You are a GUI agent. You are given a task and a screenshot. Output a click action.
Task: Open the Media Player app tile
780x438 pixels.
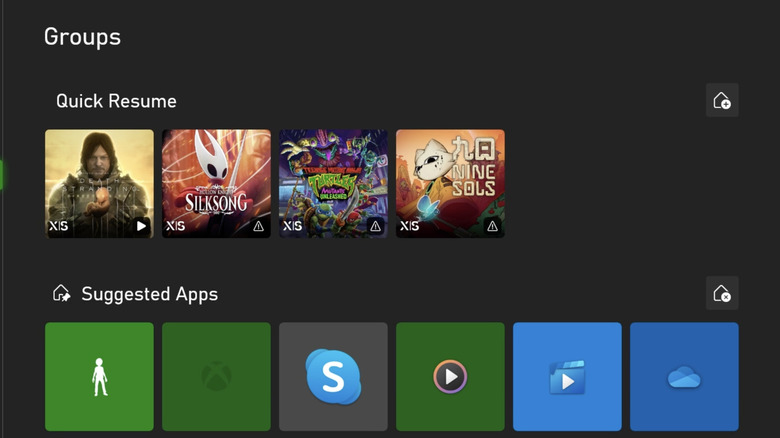pyautogui.click(x=450, y=377)
